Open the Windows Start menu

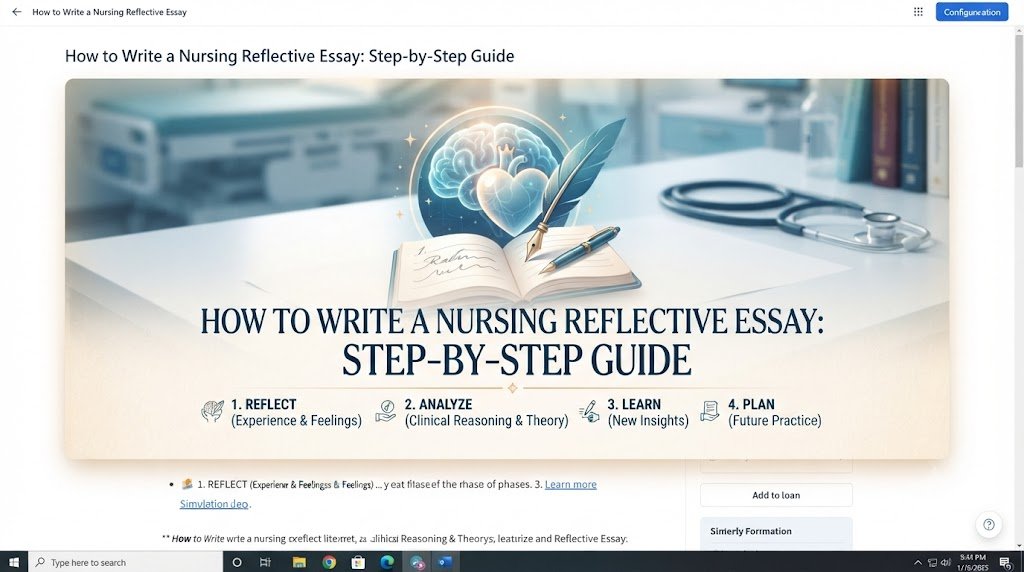[14, 562]
